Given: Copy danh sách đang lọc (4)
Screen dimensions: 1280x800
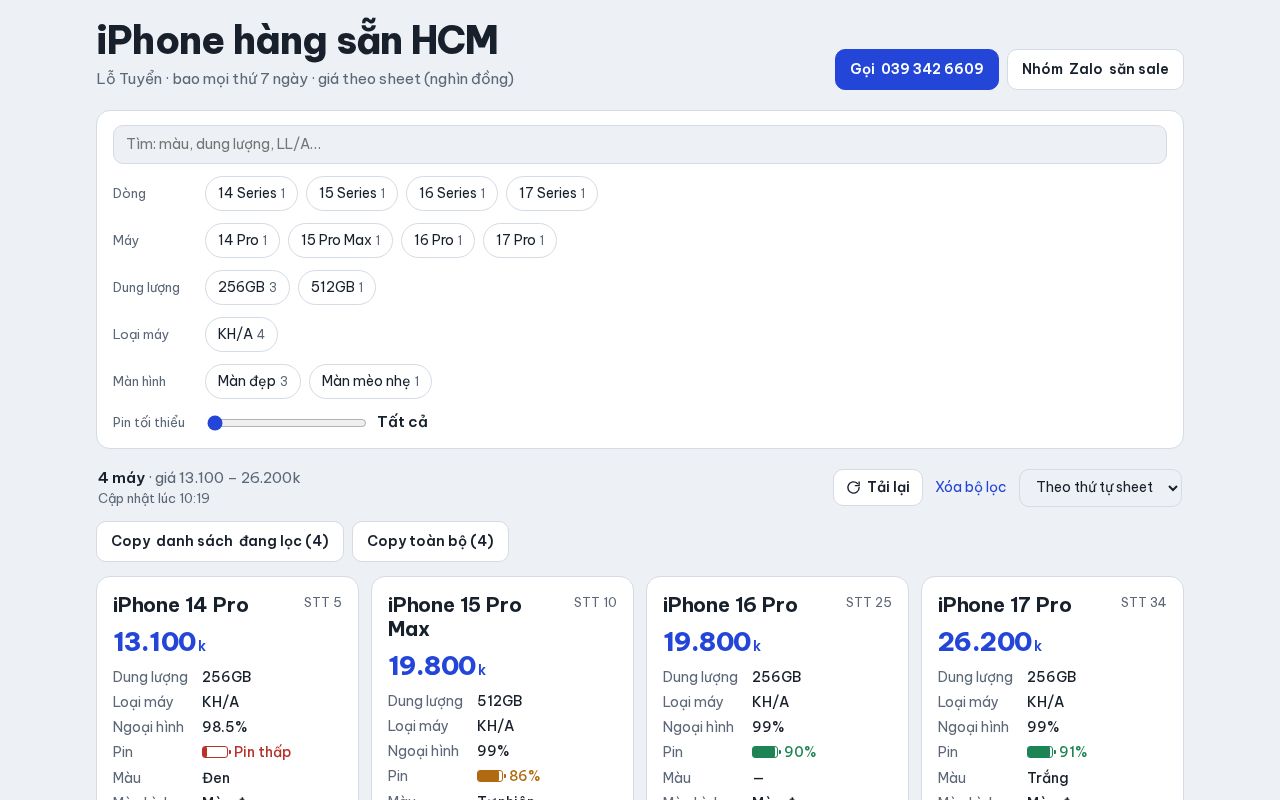Looking at the screenshot, I should click(x=220, y=541).
